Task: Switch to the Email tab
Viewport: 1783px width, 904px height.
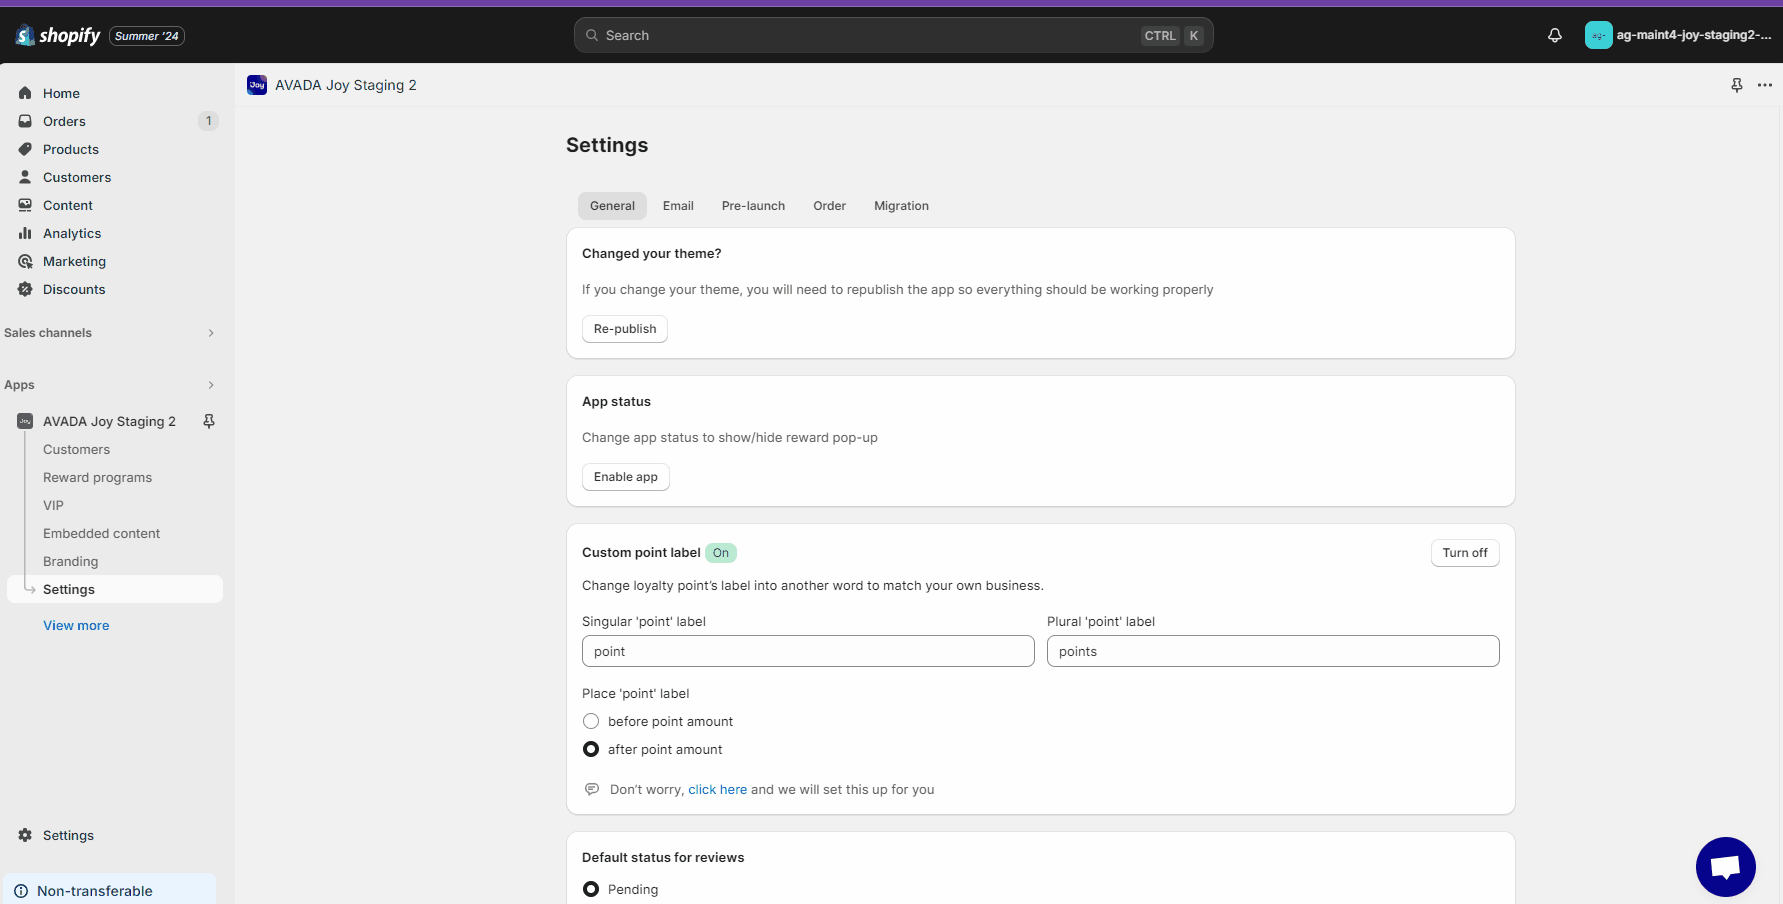Action: pos(677,206)
